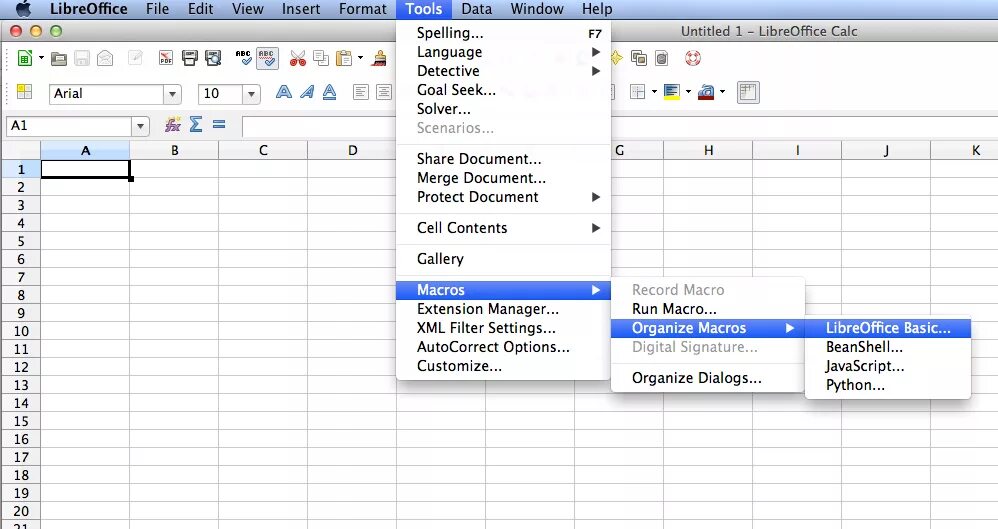Expand the Cell Contents submenu

tap(503, 228)
